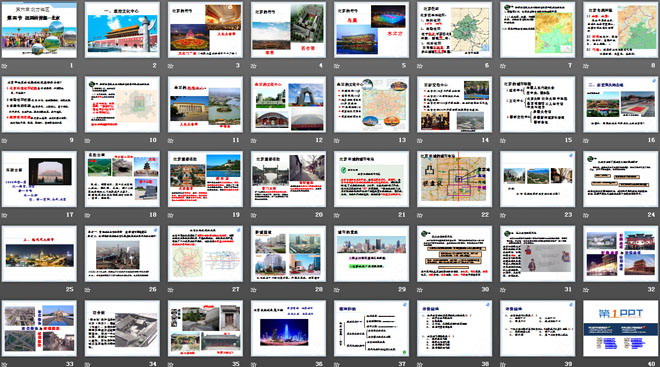Select slide 7 showing the terrain map
The height and width of the screenshot is (367, 660).
538,30
